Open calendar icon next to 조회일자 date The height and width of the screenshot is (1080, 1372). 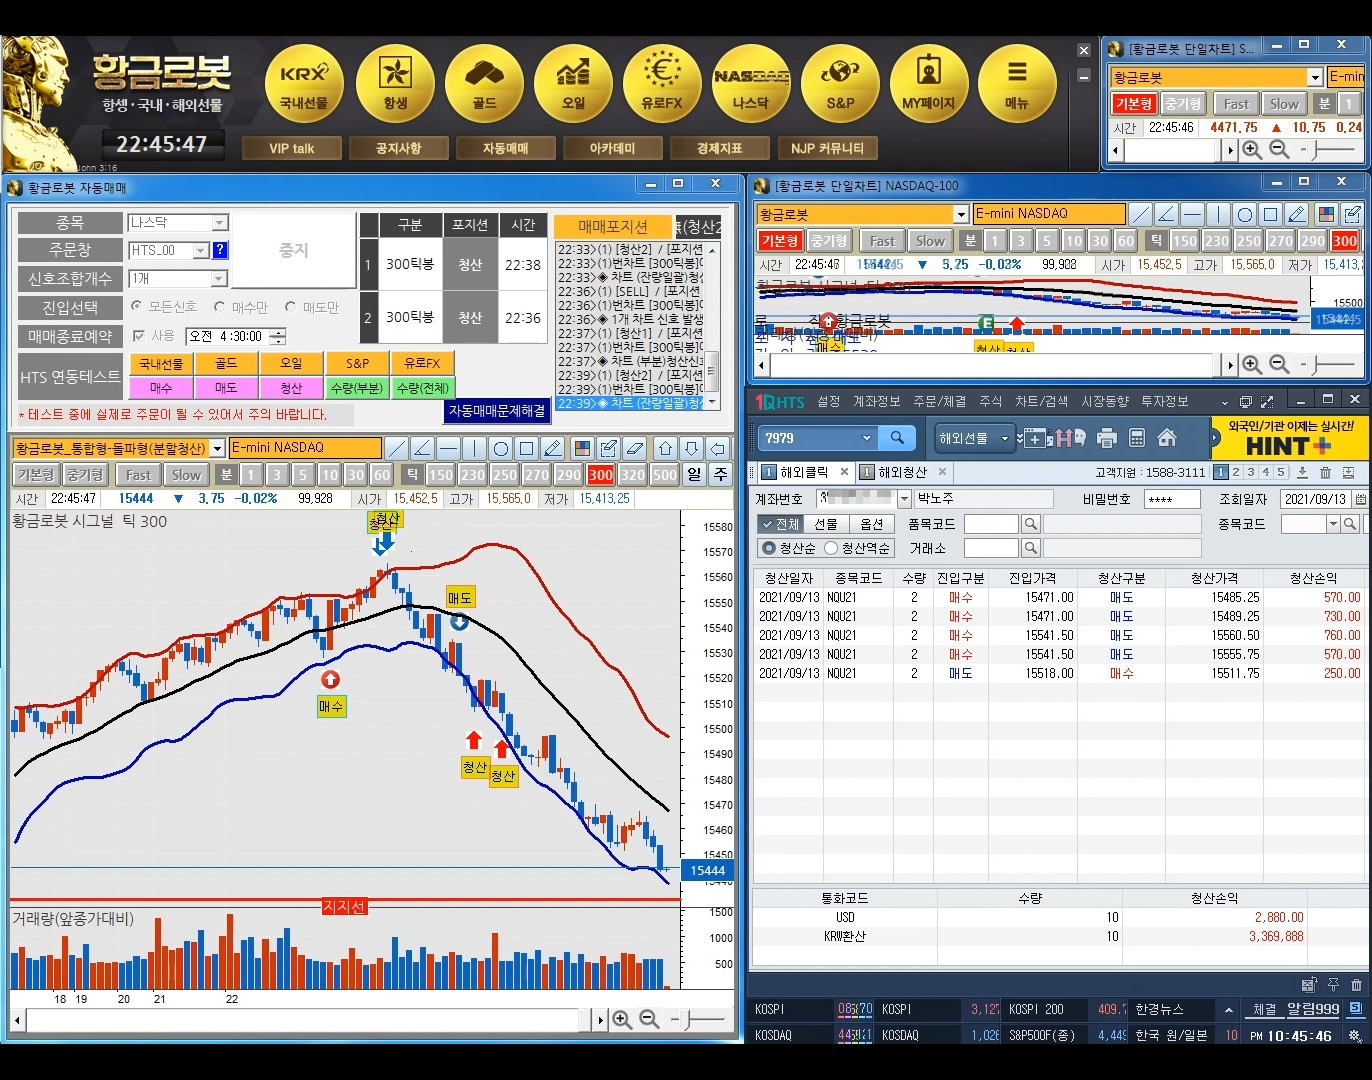[1360, 499]
